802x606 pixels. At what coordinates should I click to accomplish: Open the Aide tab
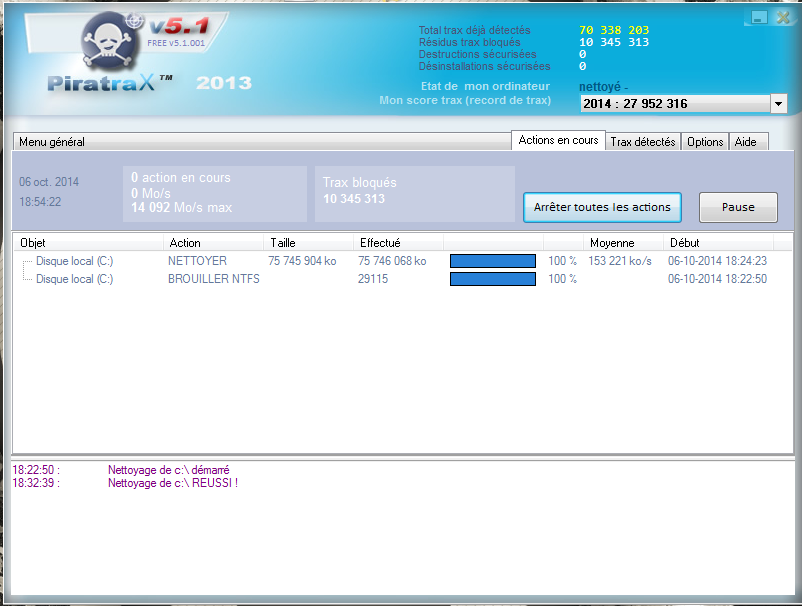point(748,142)
